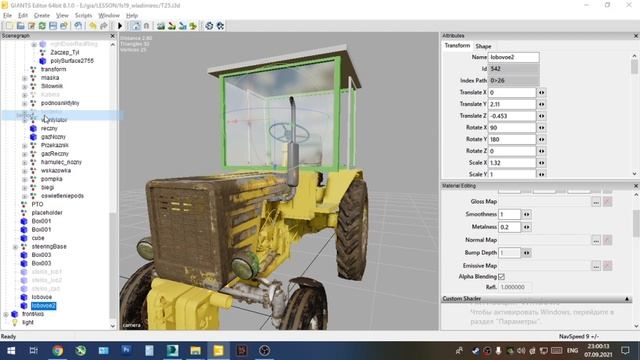Click the first terrain tool icon
The image size is (640, 360).
click(161, 26)
